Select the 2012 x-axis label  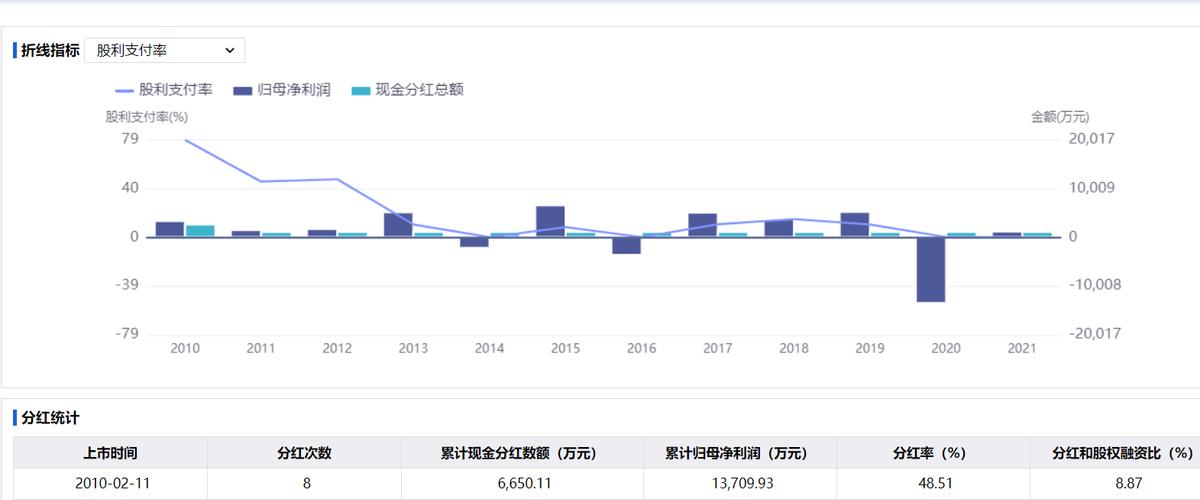pyautogui.click(x=337, y=348)
